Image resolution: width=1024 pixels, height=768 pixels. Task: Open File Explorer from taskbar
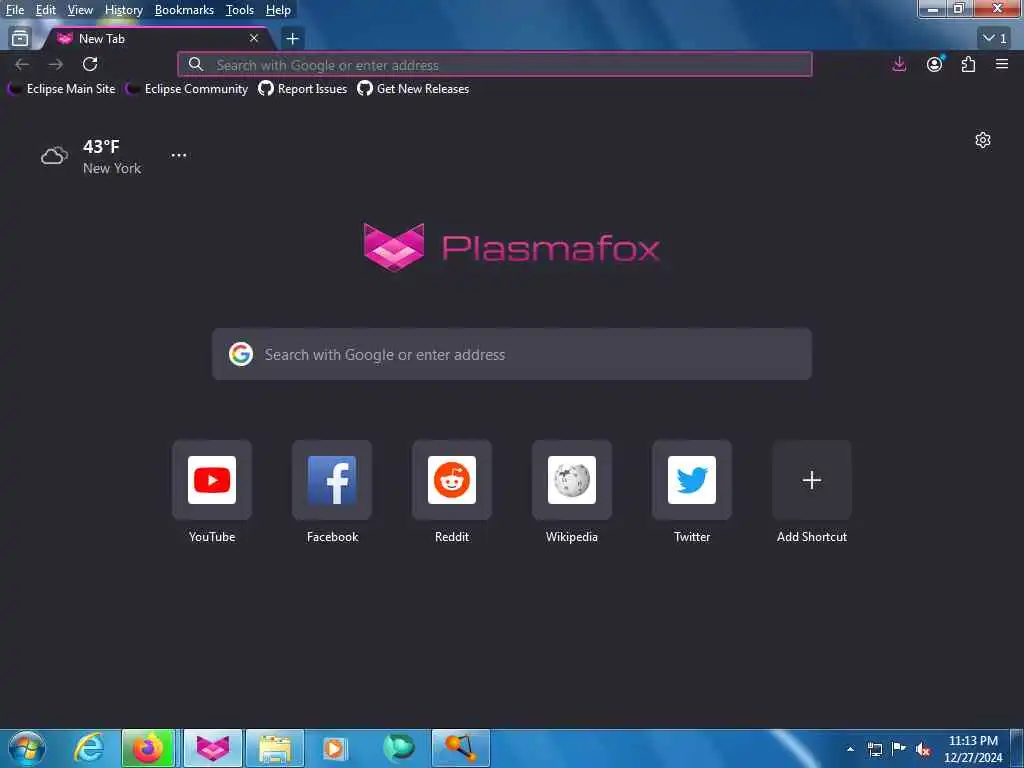(x=275, y=748)
